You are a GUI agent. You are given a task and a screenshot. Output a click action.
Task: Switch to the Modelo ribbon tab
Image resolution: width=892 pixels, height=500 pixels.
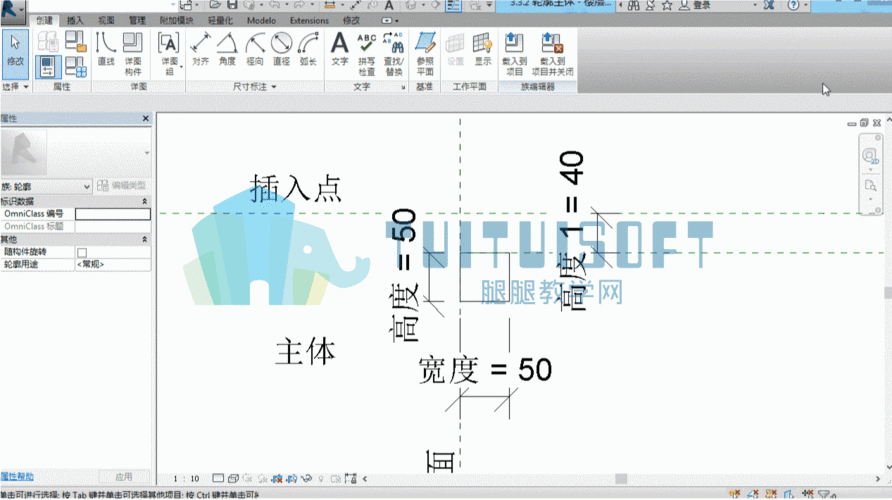point(261,20)
